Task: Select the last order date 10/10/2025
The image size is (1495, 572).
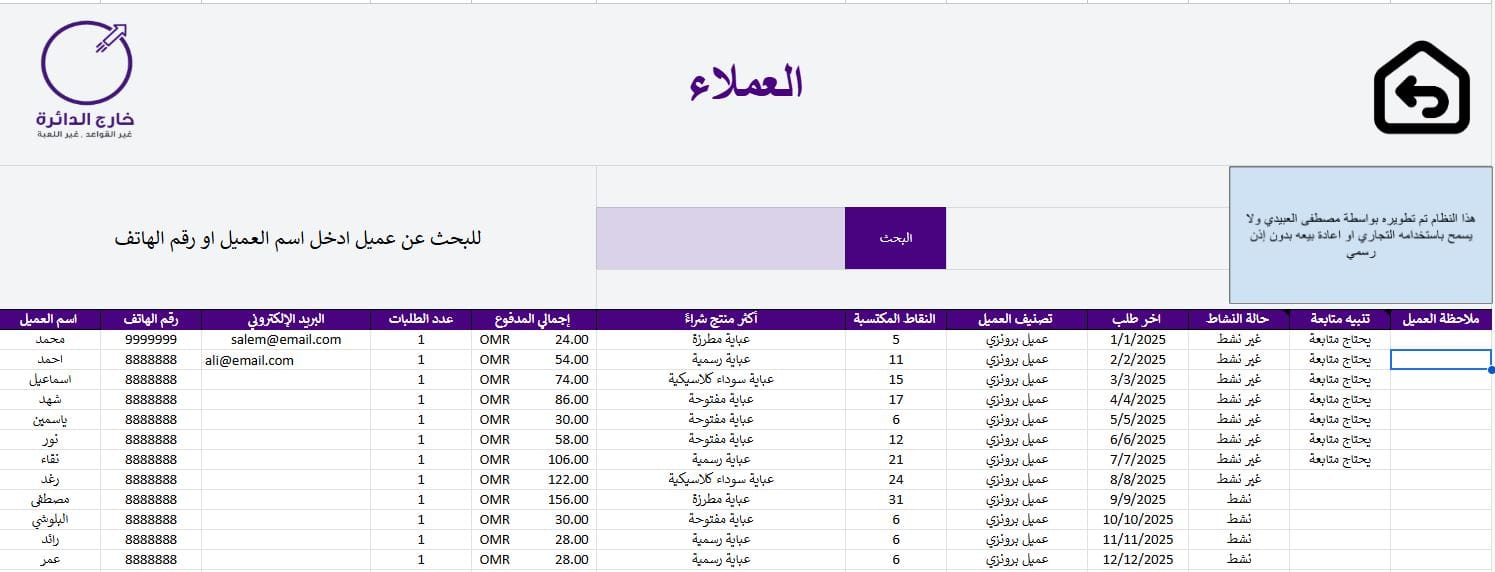Action: [1137, 519]
